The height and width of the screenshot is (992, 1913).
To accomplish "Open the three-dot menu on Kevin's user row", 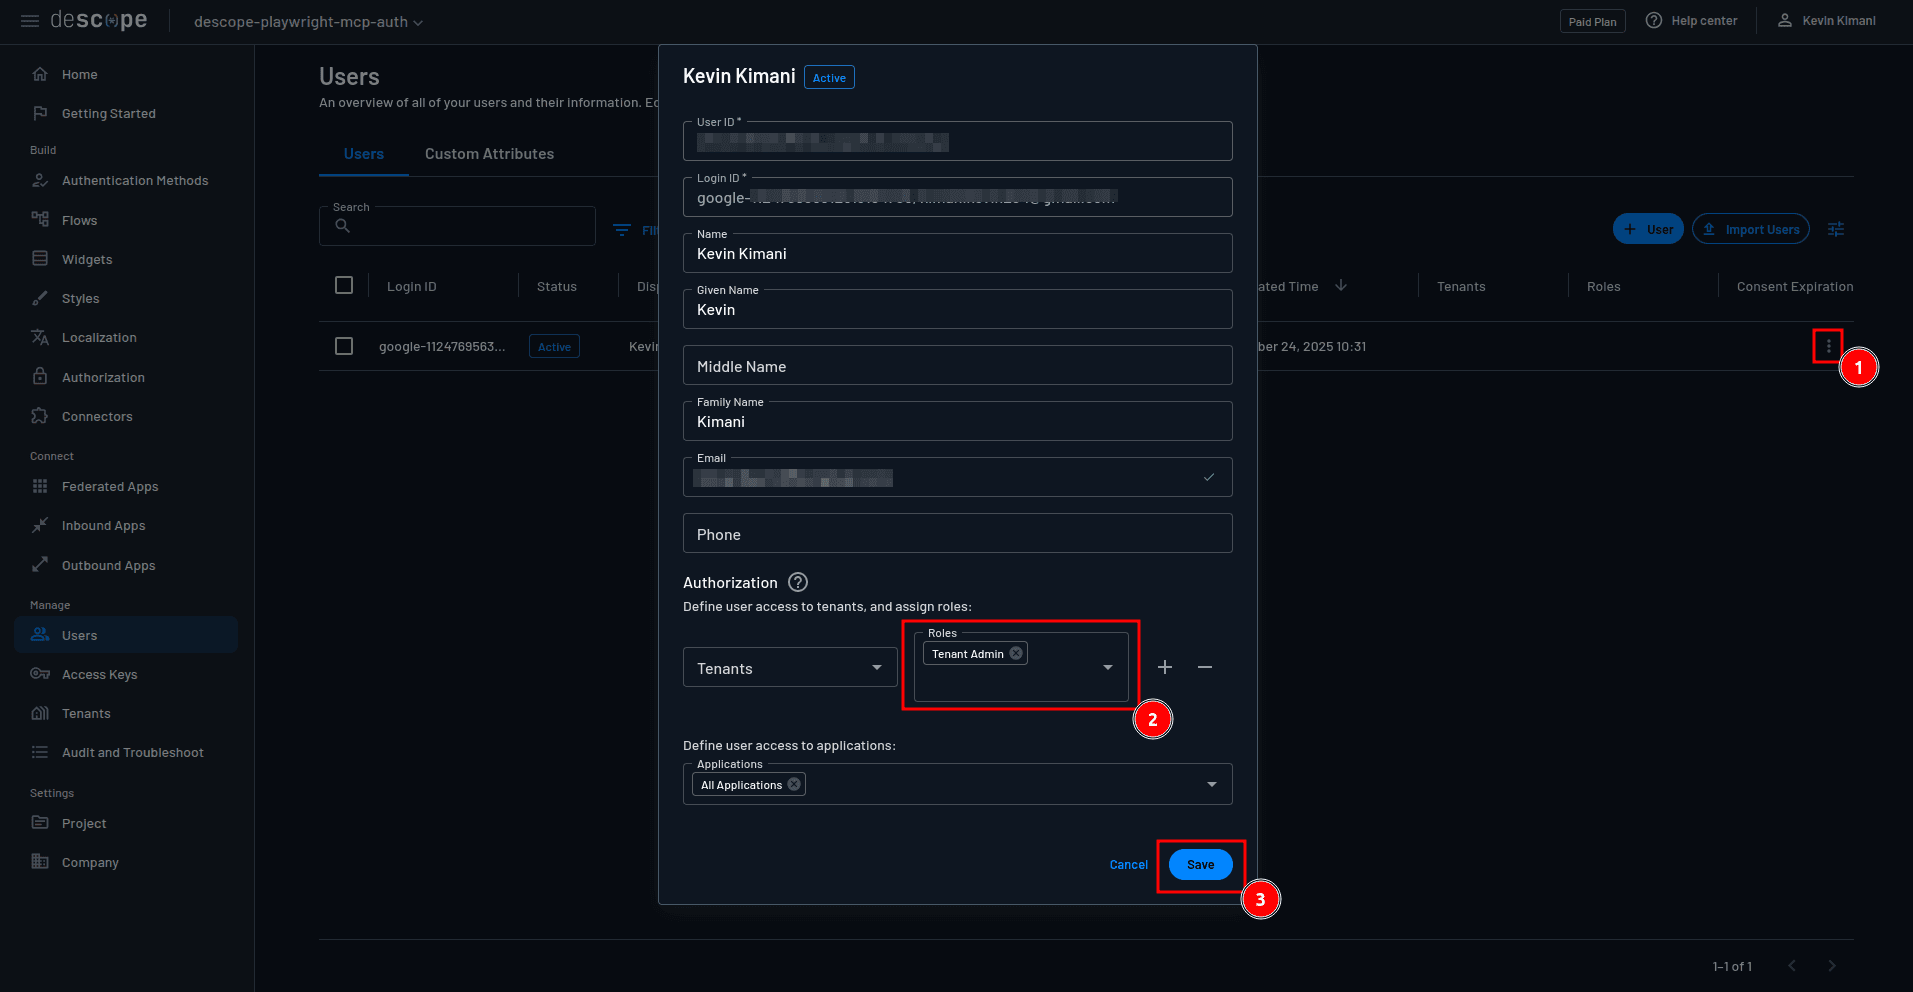I will (1828, 345).
